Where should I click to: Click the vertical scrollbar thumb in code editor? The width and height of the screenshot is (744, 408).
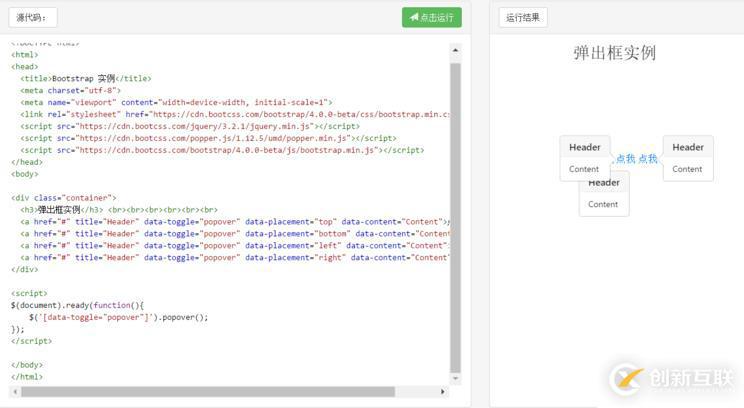pyautogui.click(x=456, y=218)
